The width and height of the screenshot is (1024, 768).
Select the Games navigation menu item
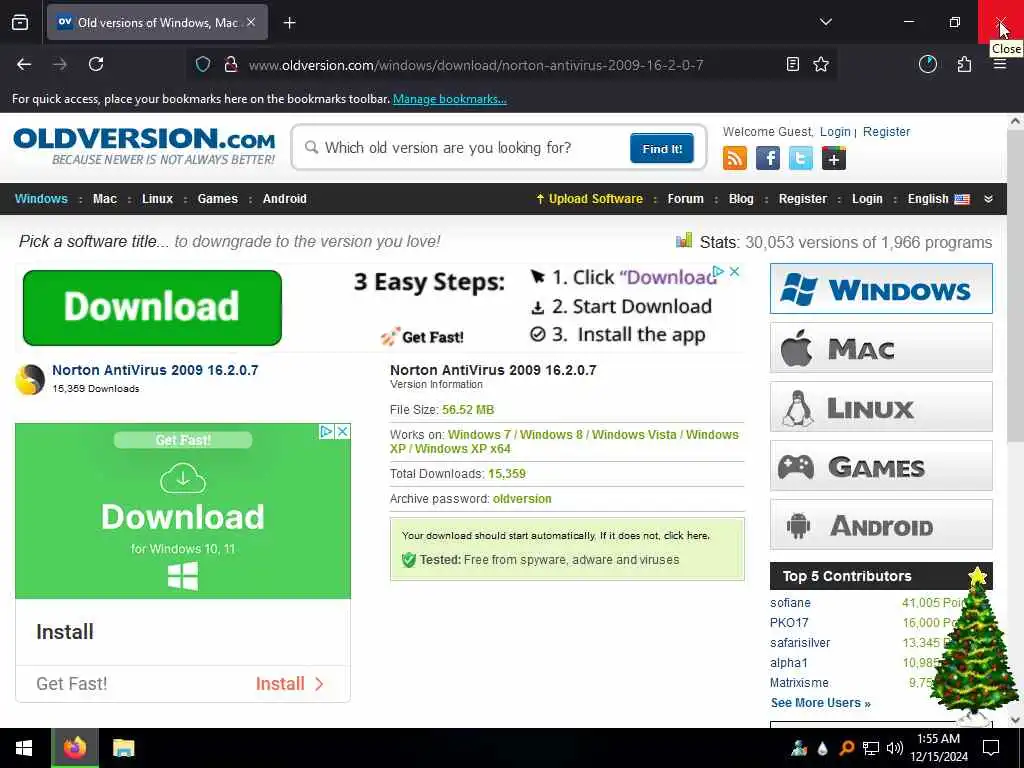pyautogui.click(x=217, y=199)
